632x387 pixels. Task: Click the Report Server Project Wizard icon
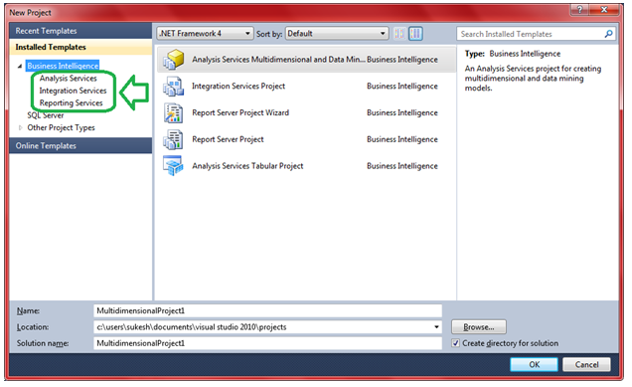click(174, 113)
